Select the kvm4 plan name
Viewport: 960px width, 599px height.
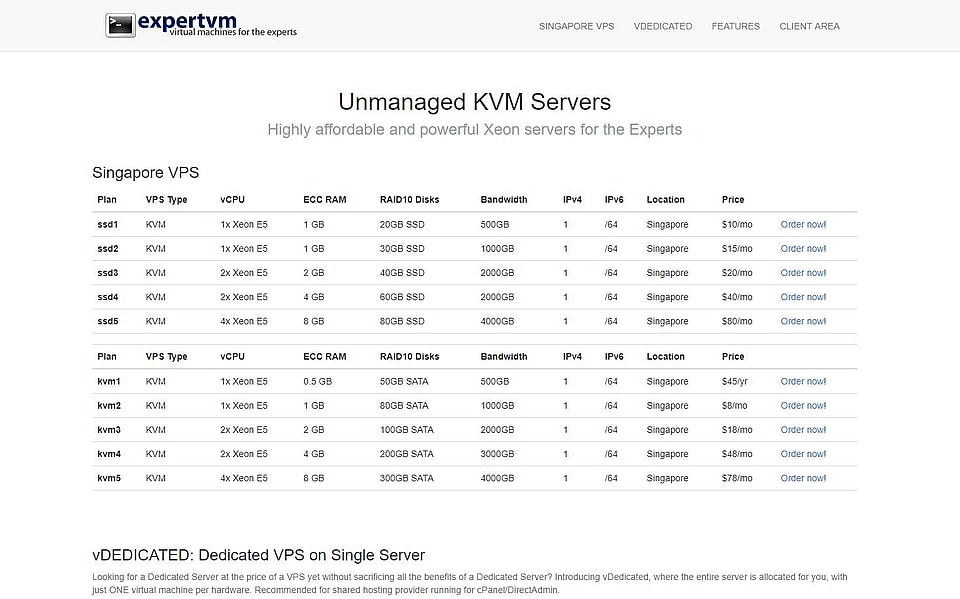pos(109,454)
